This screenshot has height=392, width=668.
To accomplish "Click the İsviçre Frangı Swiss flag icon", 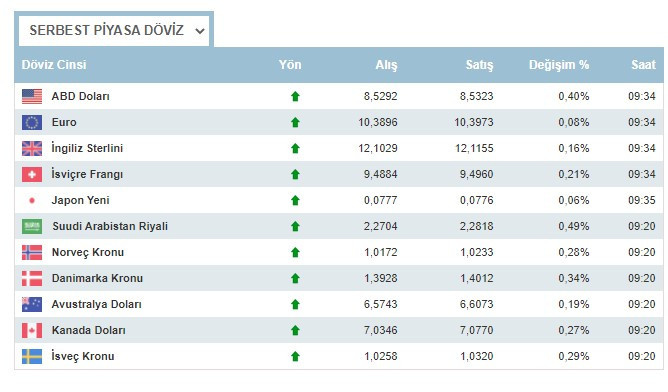I will pyautogui.click(x=32, y=174).
